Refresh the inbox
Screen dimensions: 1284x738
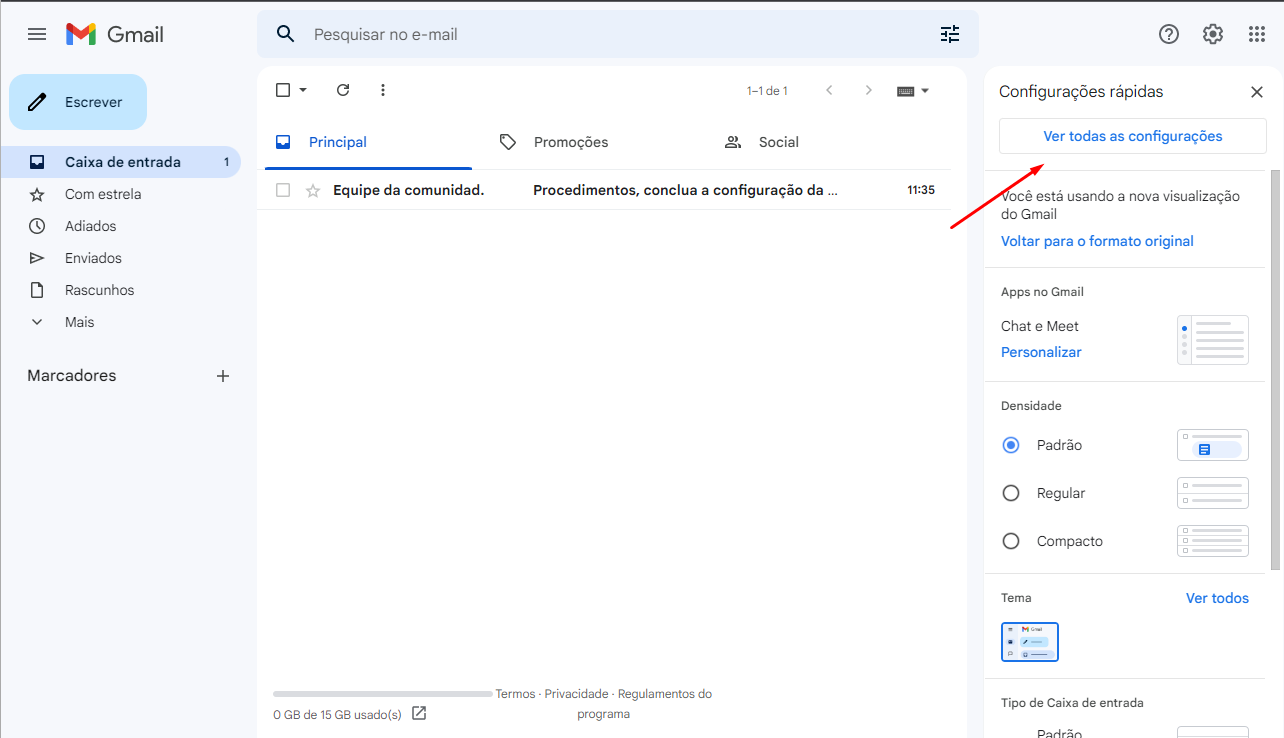(343, 90)
